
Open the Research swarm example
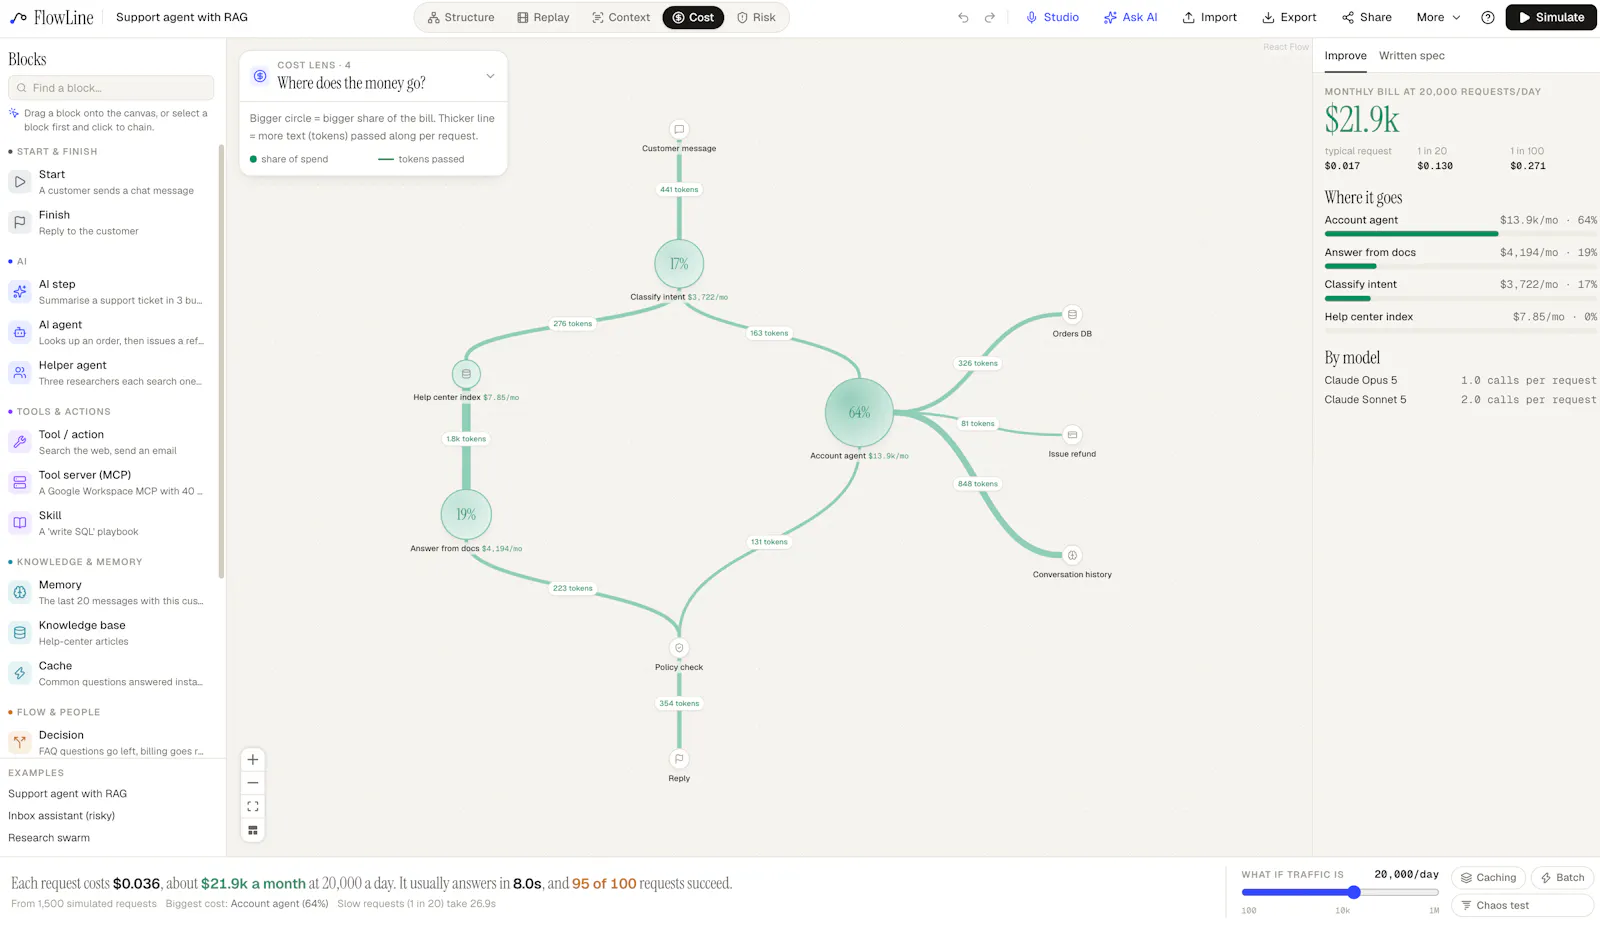point(49,838)
